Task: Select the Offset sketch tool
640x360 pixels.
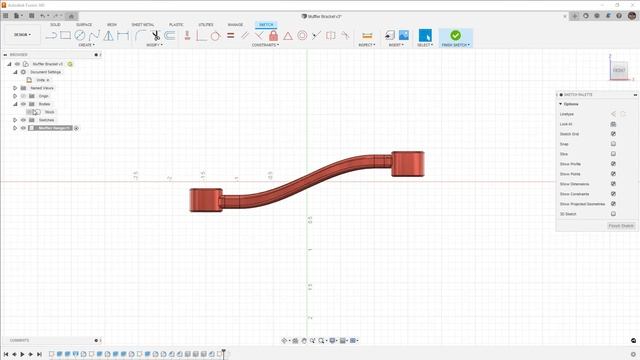Action: [170, 36]
